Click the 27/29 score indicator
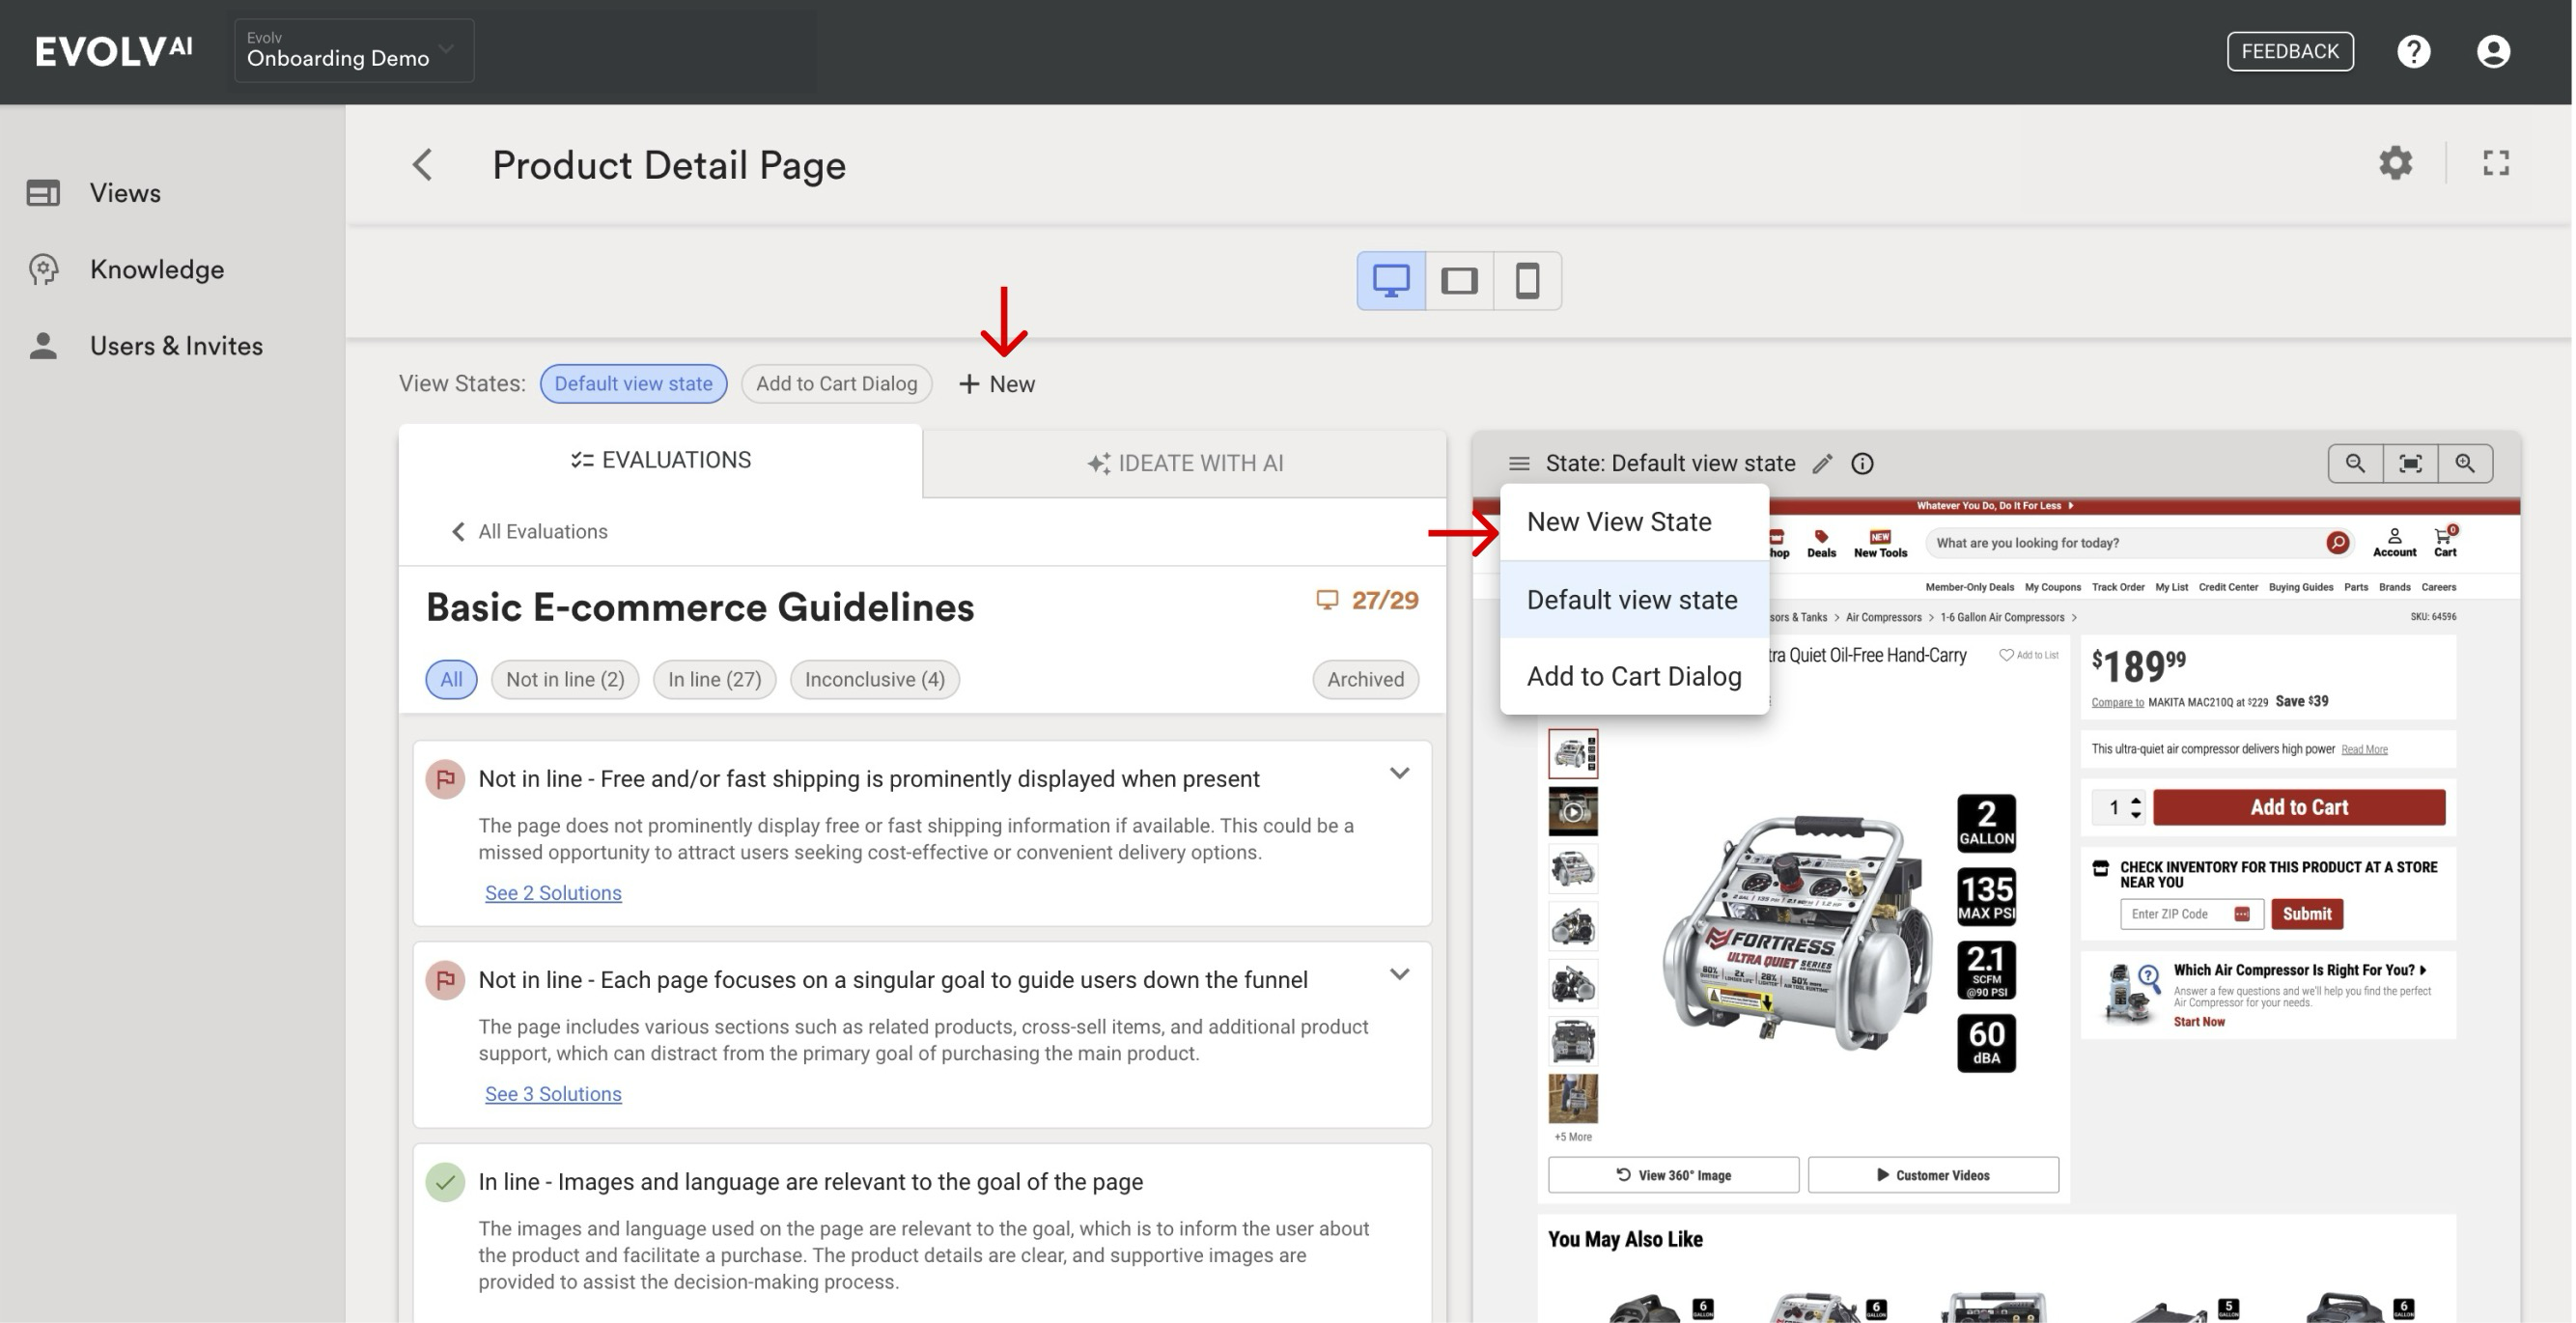Image resolution: width=2576 pixels, height=1323 pixels. [x=1366, y=600]
